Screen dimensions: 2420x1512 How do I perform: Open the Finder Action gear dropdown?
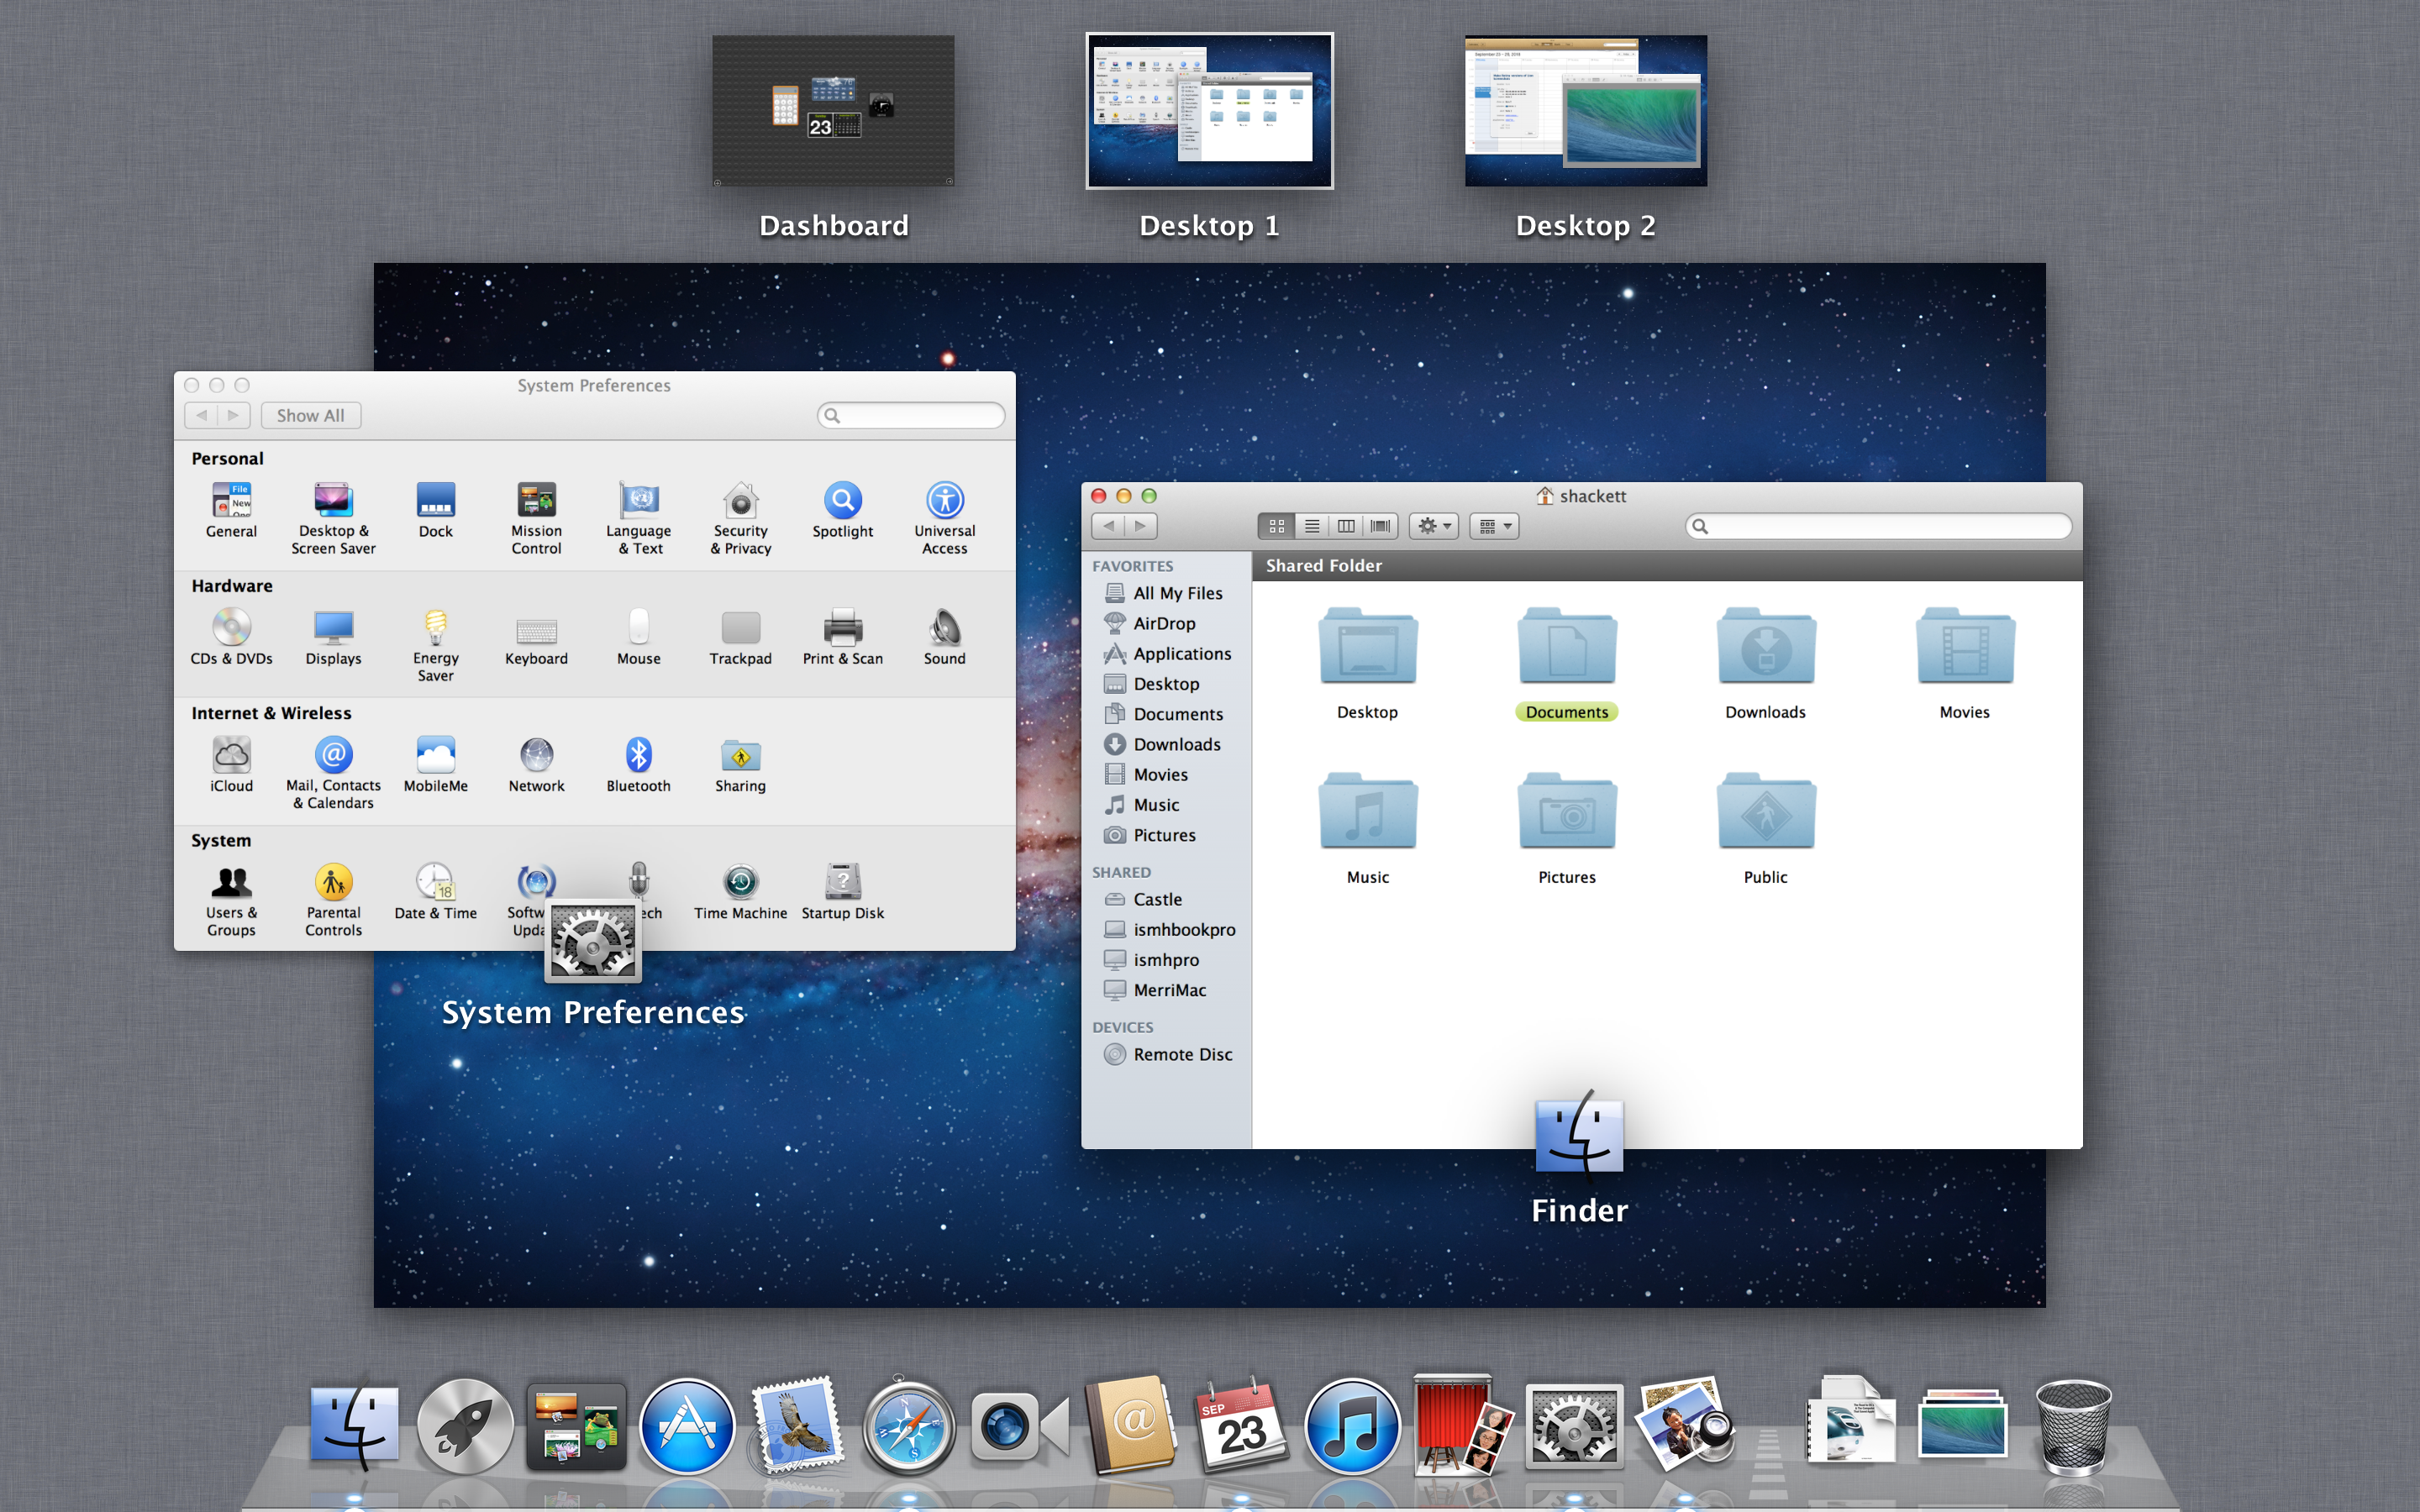pos(1434,526)
